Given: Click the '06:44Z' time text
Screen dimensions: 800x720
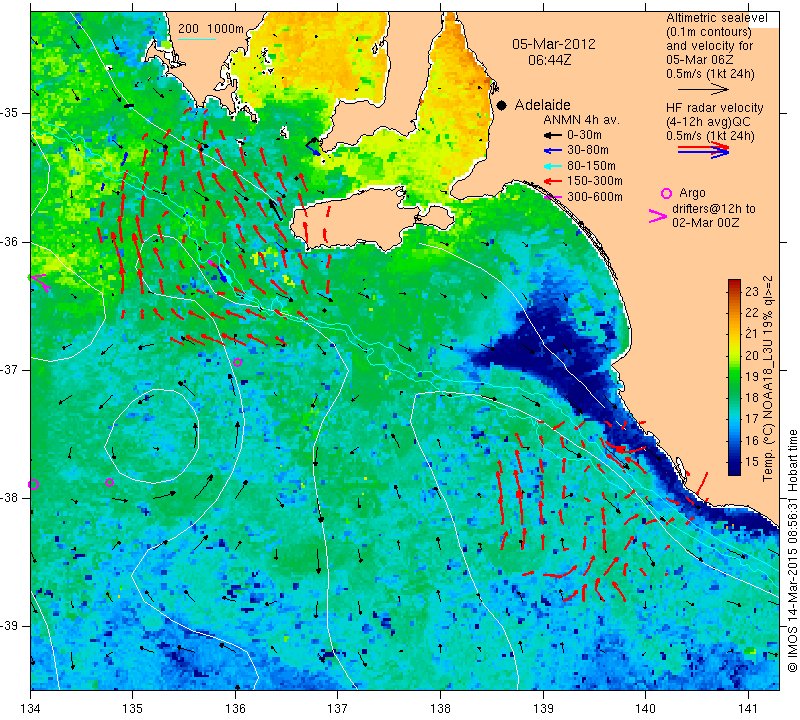Looking at the screenshot, I should coord(549,60).
